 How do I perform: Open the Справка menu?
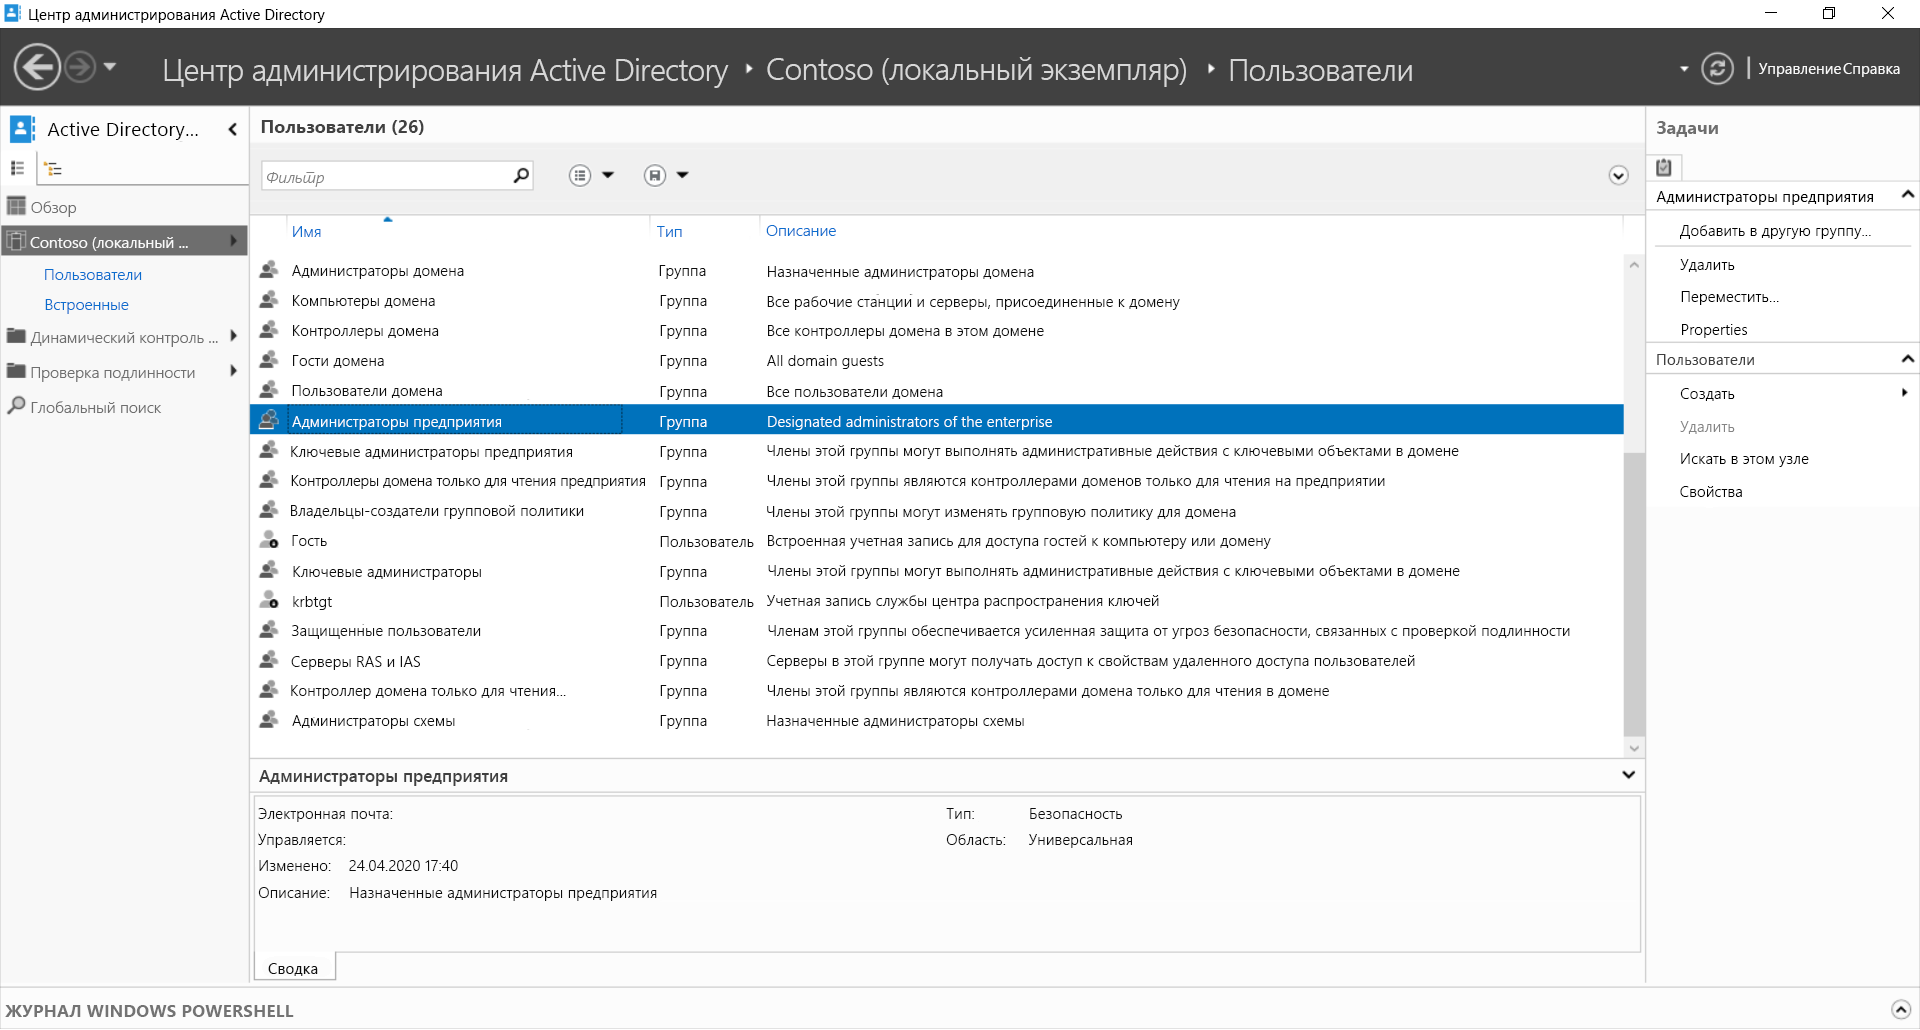click(1871, 69)
